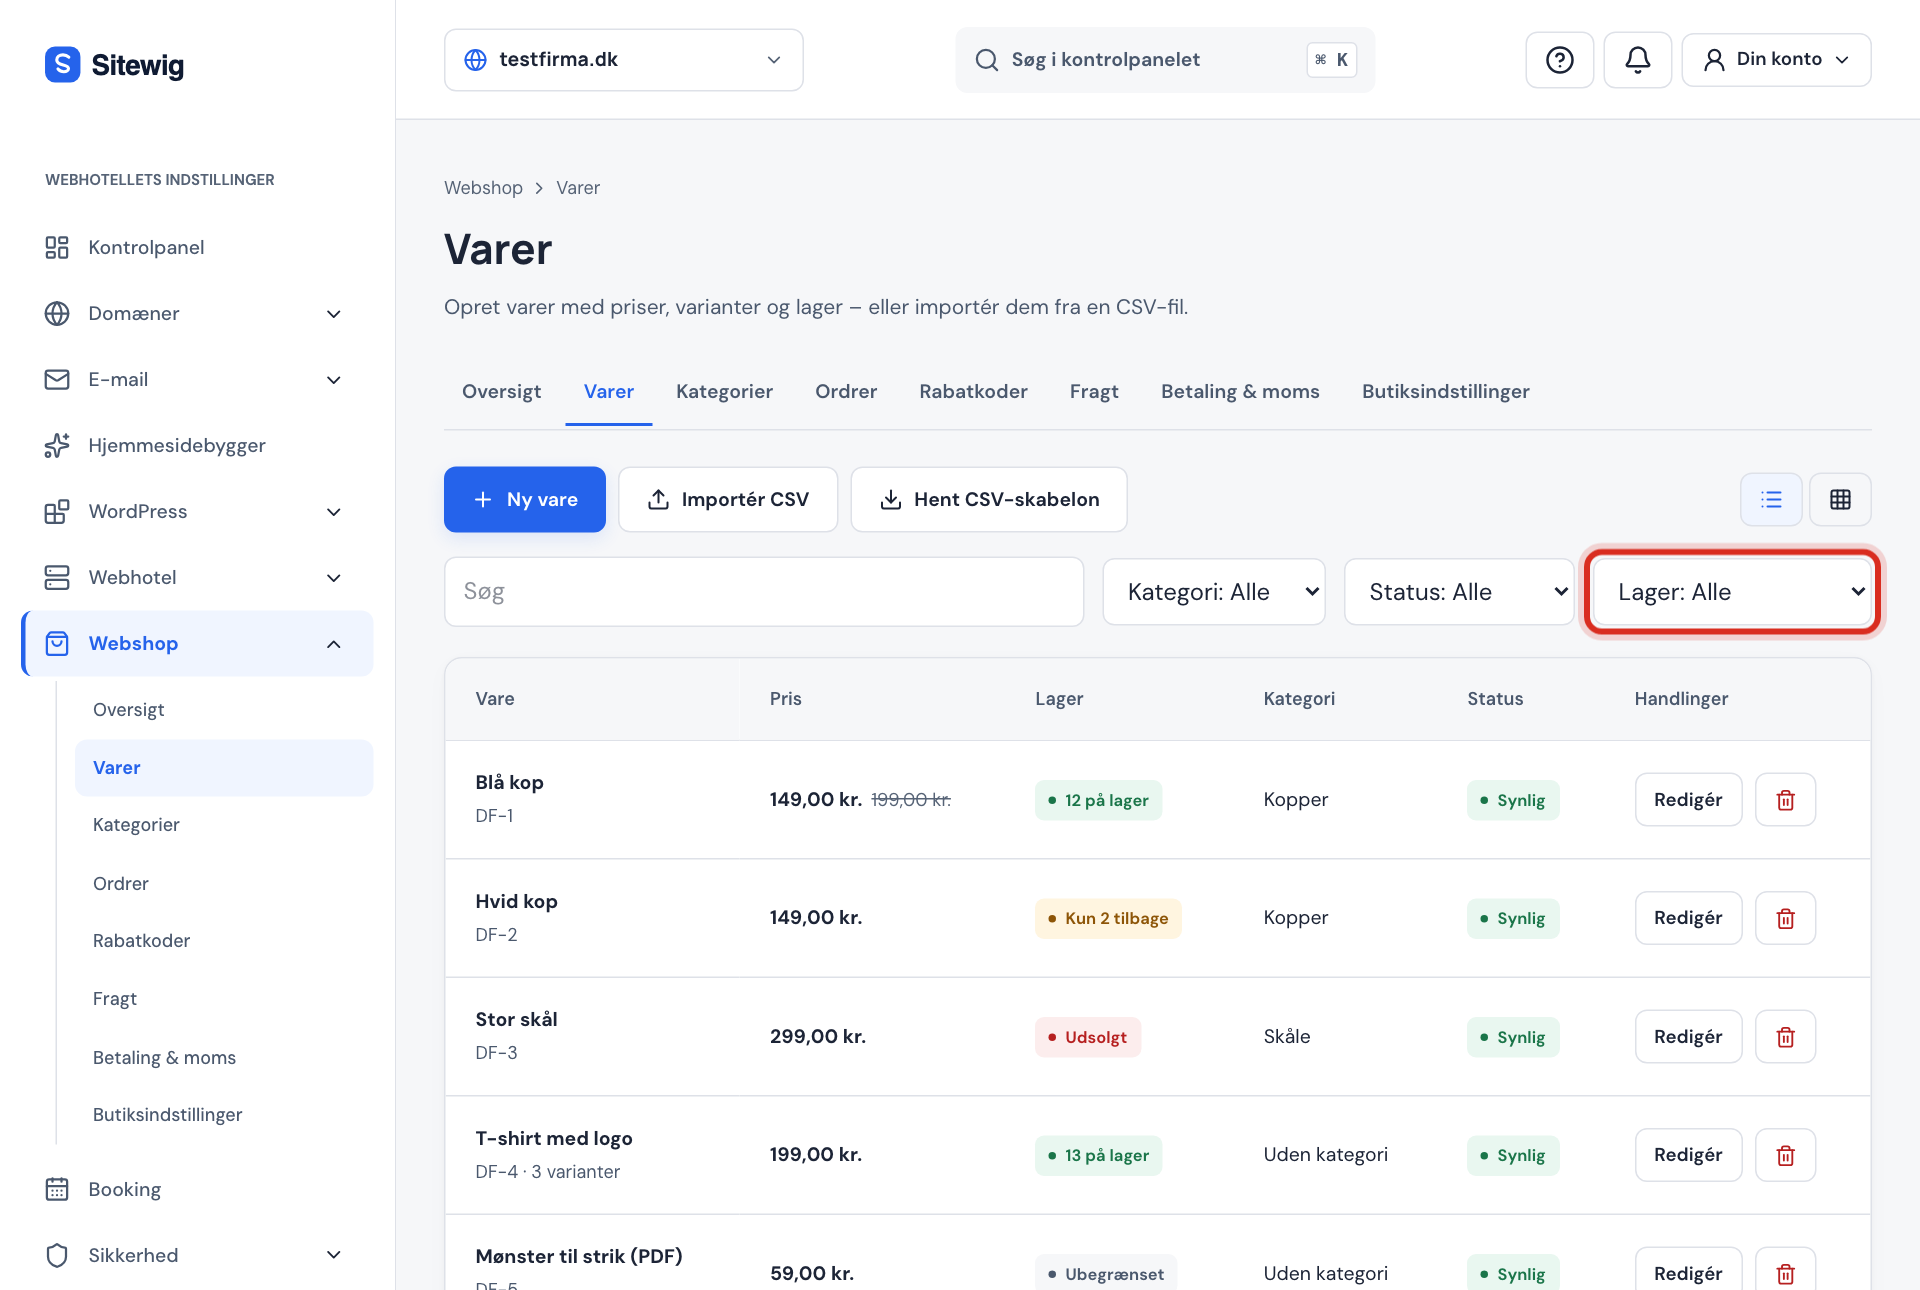1920x1290 pixels.
Task: Switch to the Butiksindstillinger tab
Action: click(1445, 392)
